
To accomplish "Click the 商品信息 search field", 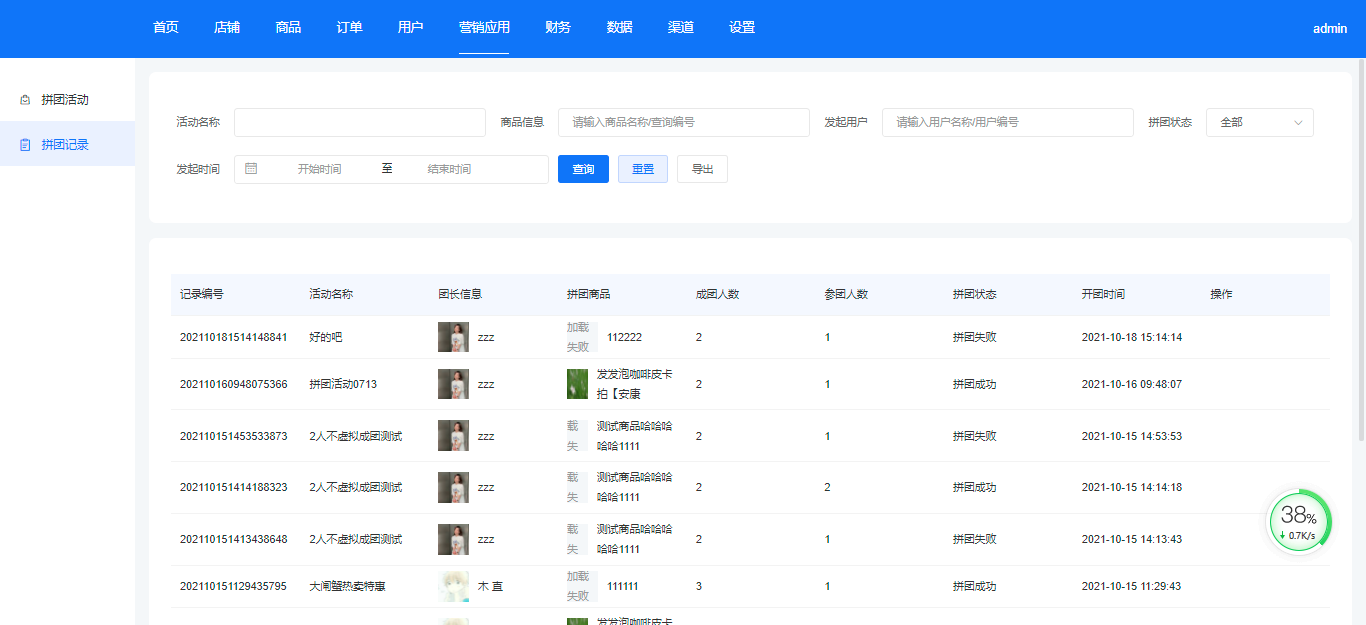I will coord(683,122).
